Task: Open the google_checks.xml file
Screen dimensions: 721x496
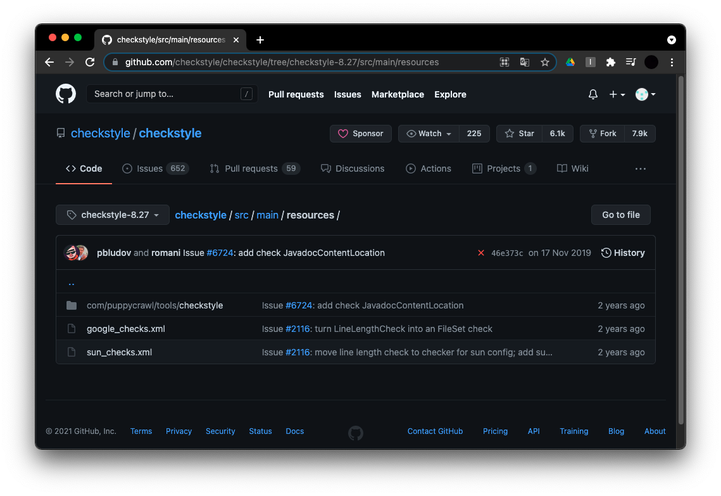Action: point(126,328)
